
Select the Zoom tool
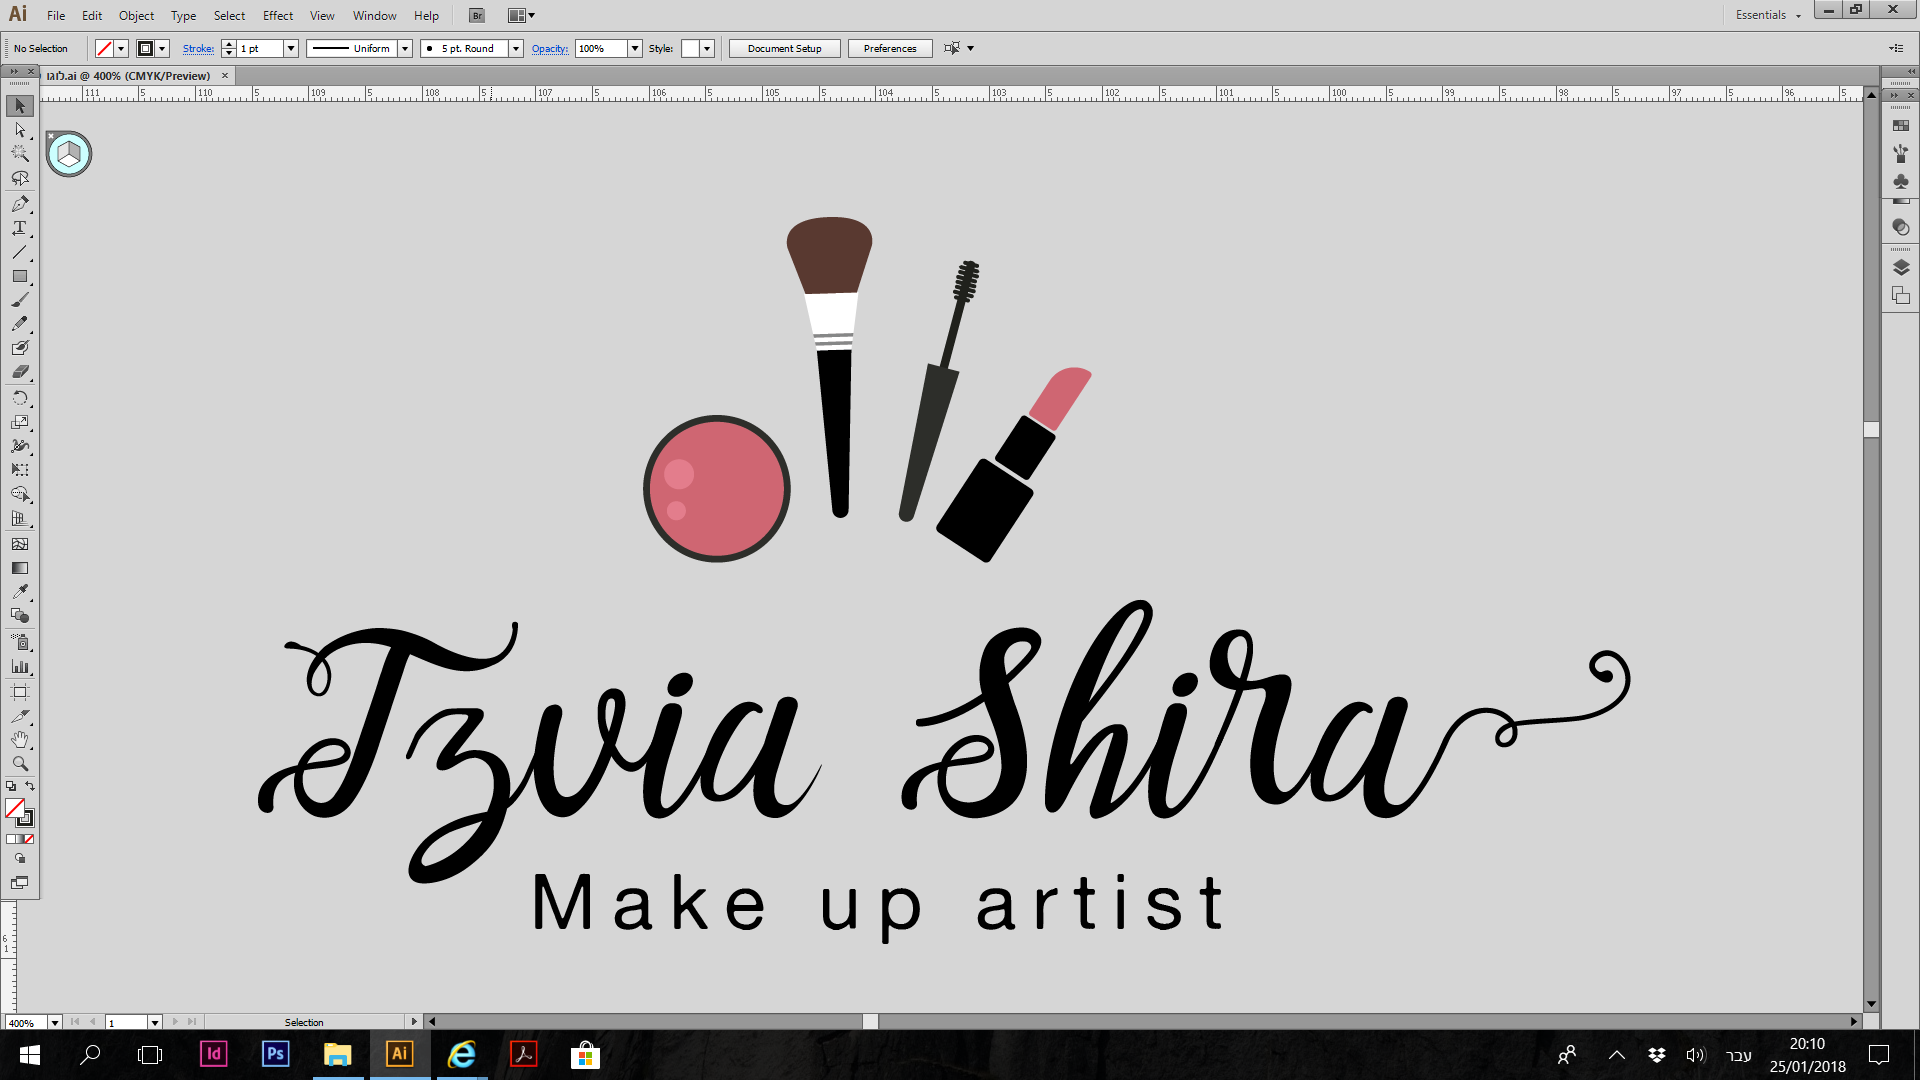(x=19, y=763)
